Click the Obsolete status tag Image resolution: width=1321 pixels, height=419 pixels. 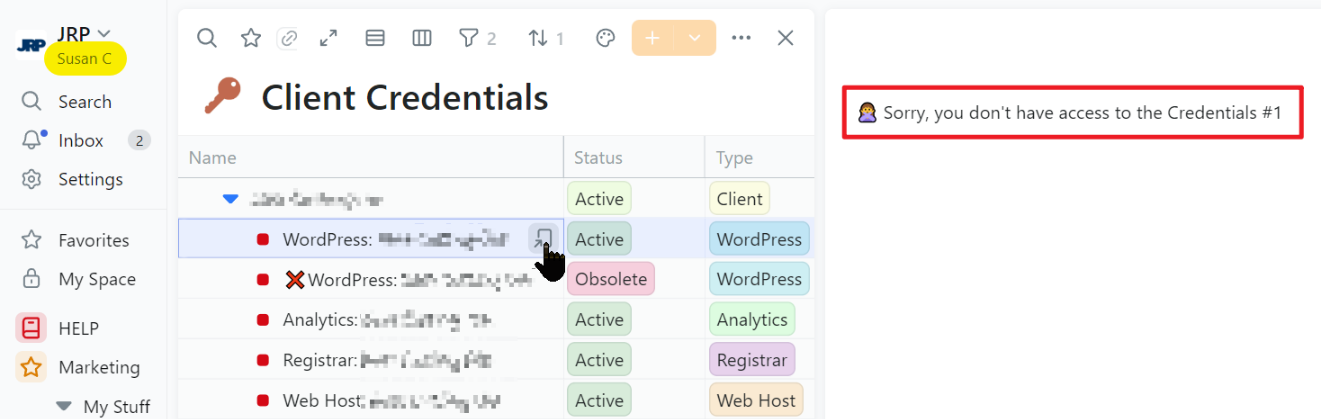[610, 279]
